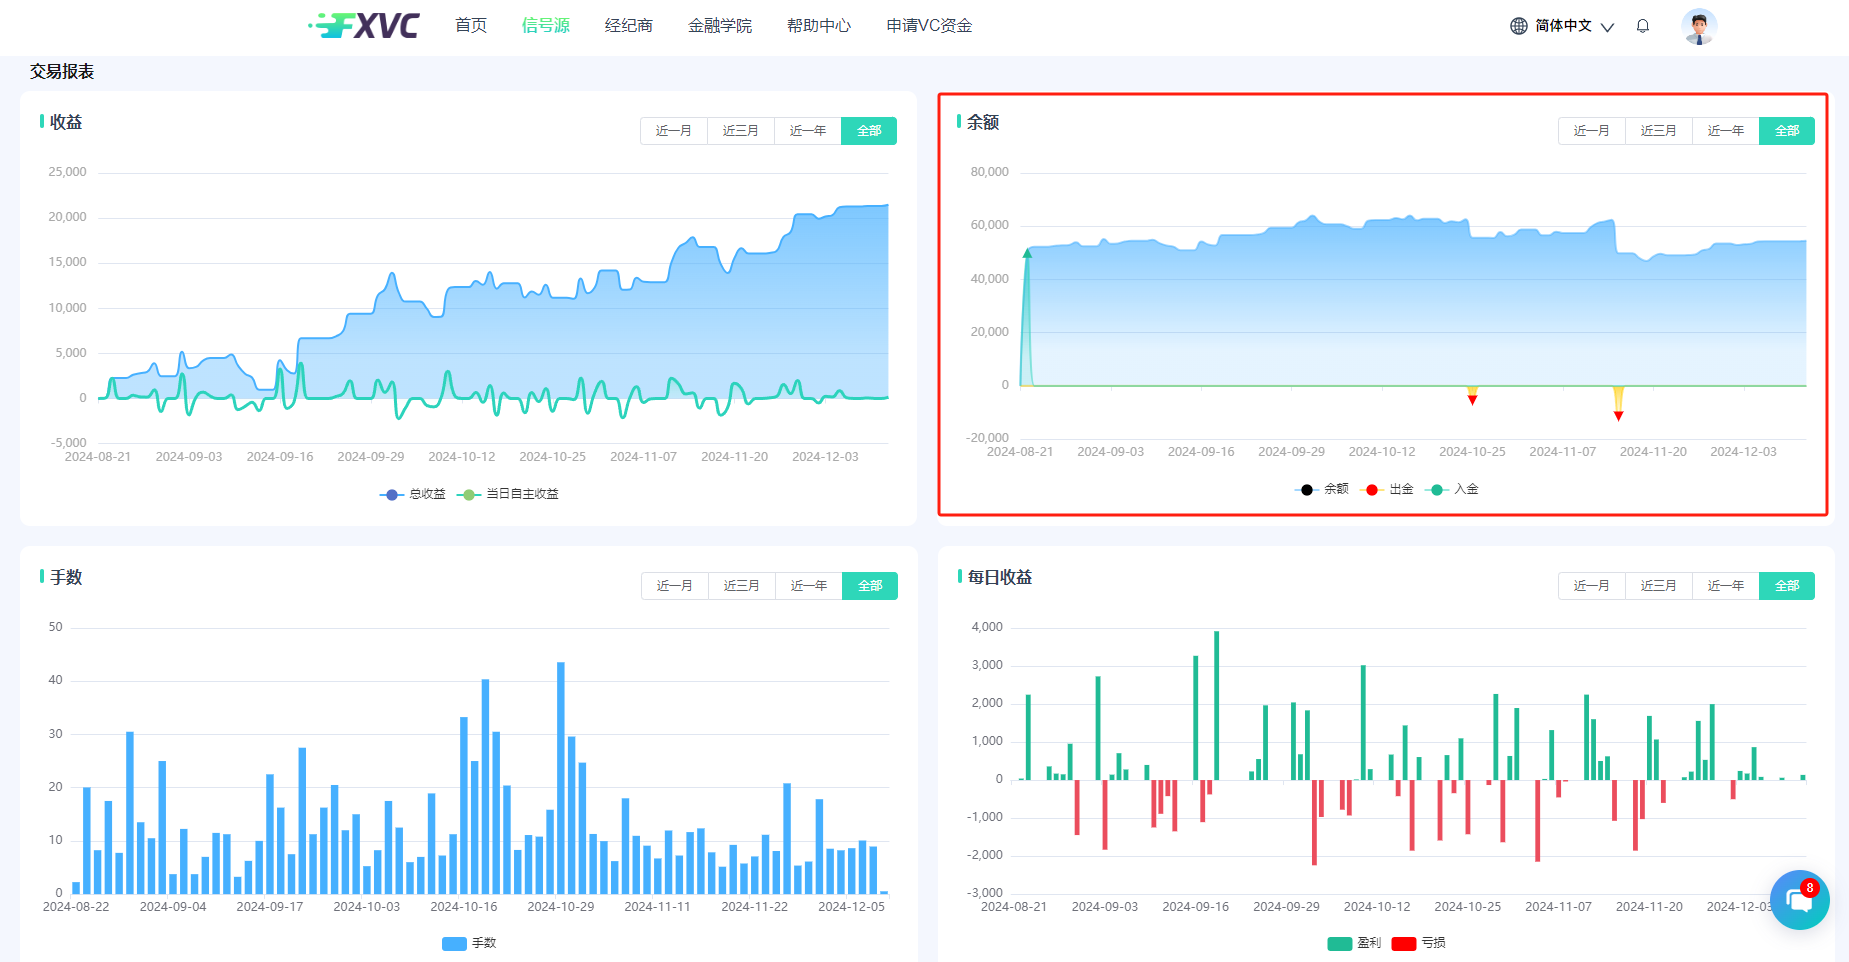Click the green 入金 deposit marker
This screenshot has height=962, width=1849.
tap(1027, 254)
